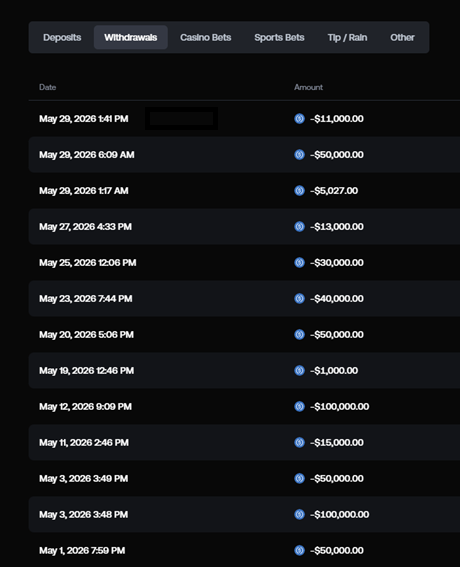Click the coin icon beside -$1,000.00
460x567 pixels.
[x=299, y=371]
